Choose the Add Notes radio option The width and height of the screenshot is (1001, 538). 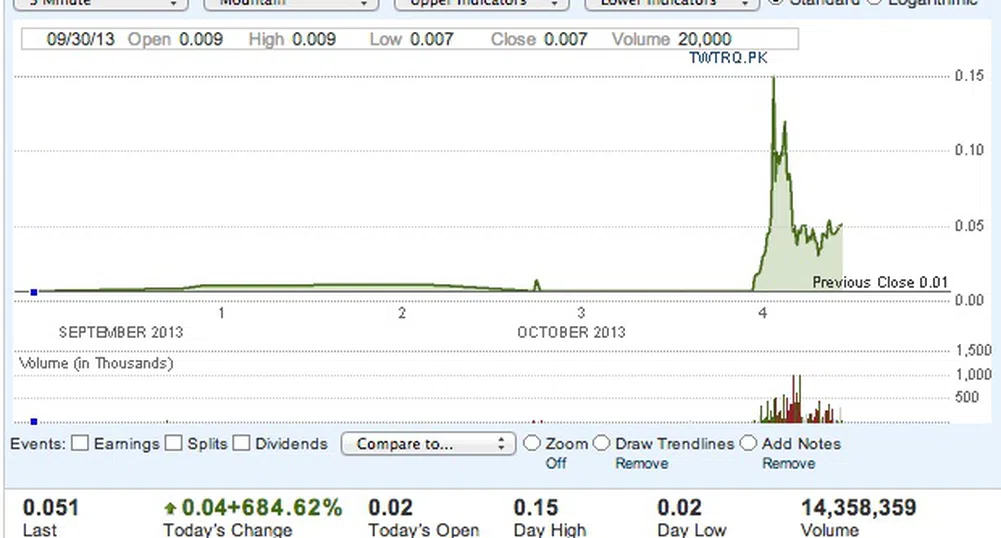point(749,443)
